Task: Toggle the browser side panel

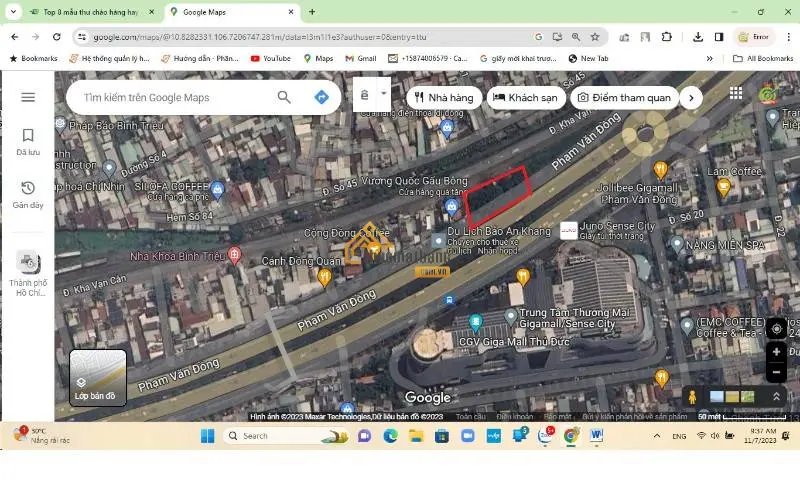Action: click(718, 37)
